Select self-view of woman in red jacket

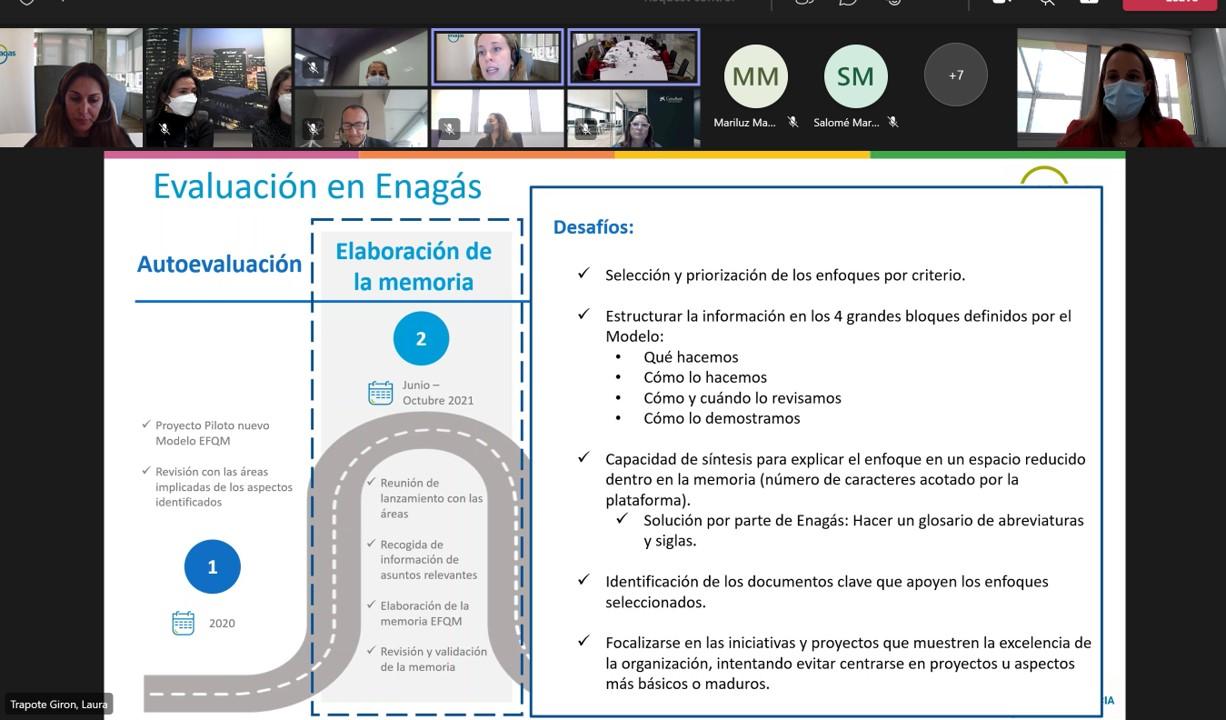tap(1121, 88)
